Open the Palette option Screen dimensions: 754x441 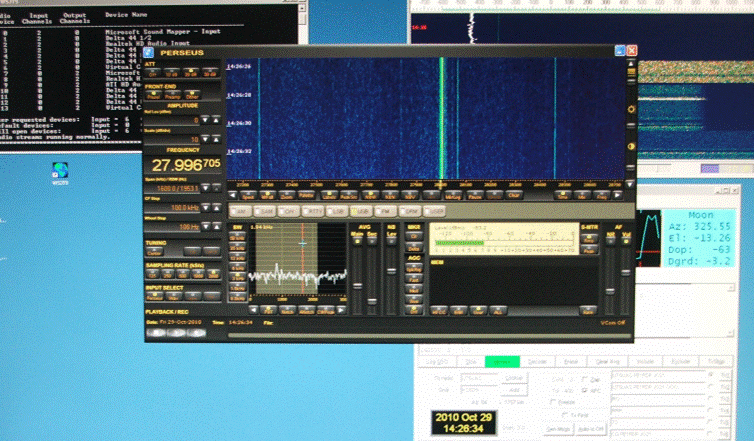pyautogui.click(x=306, y=195)
